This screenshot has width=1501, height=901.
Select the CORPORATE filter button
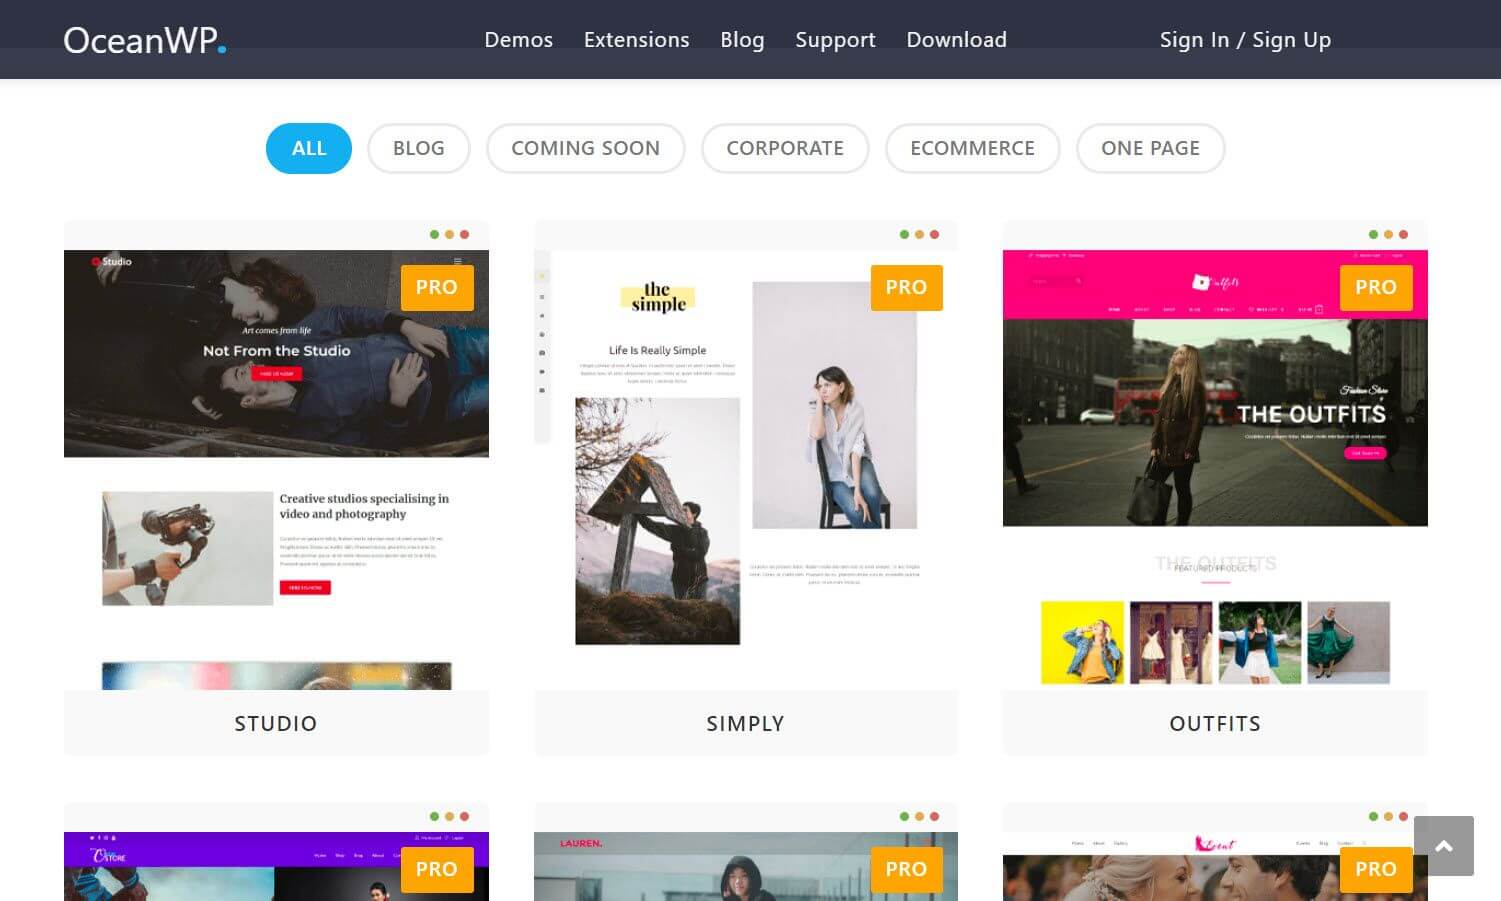point(785,148)
